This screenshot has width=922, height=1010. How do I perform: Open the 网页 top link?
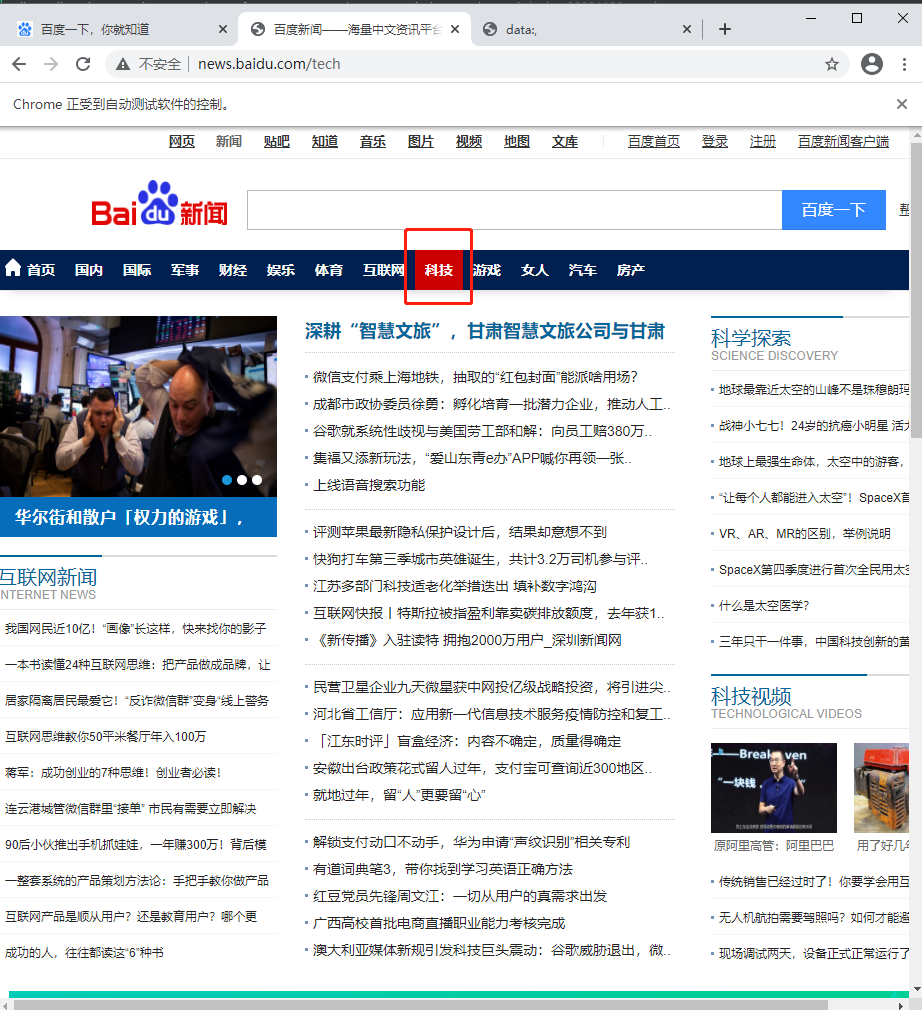click(182, 141)
